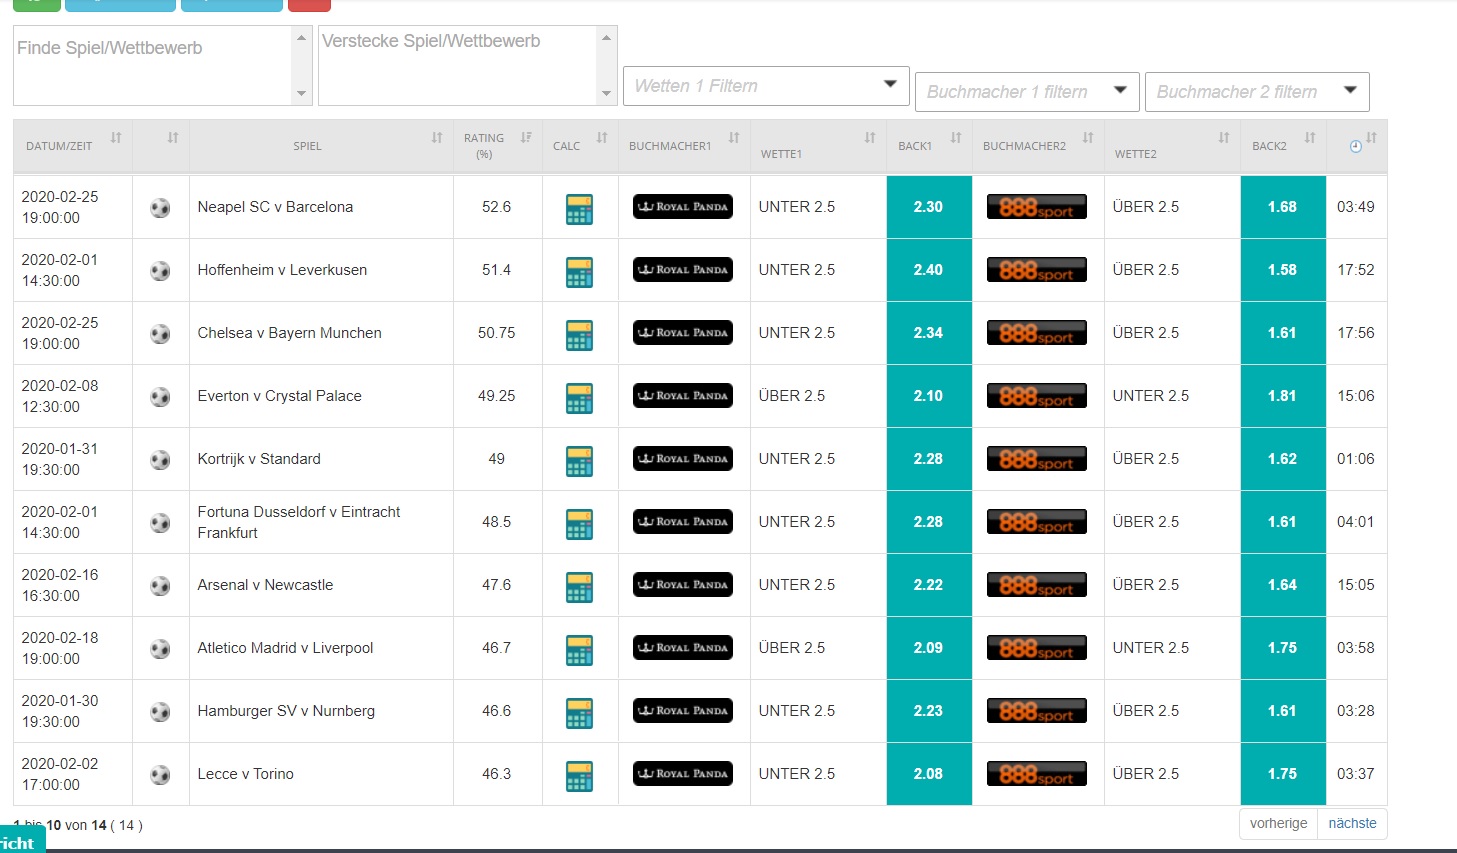This screenshot has height=853, width=1457.
Task: Click UNTER 2.5 Wette2 in Everton row
Action: tap(1151, 396)
